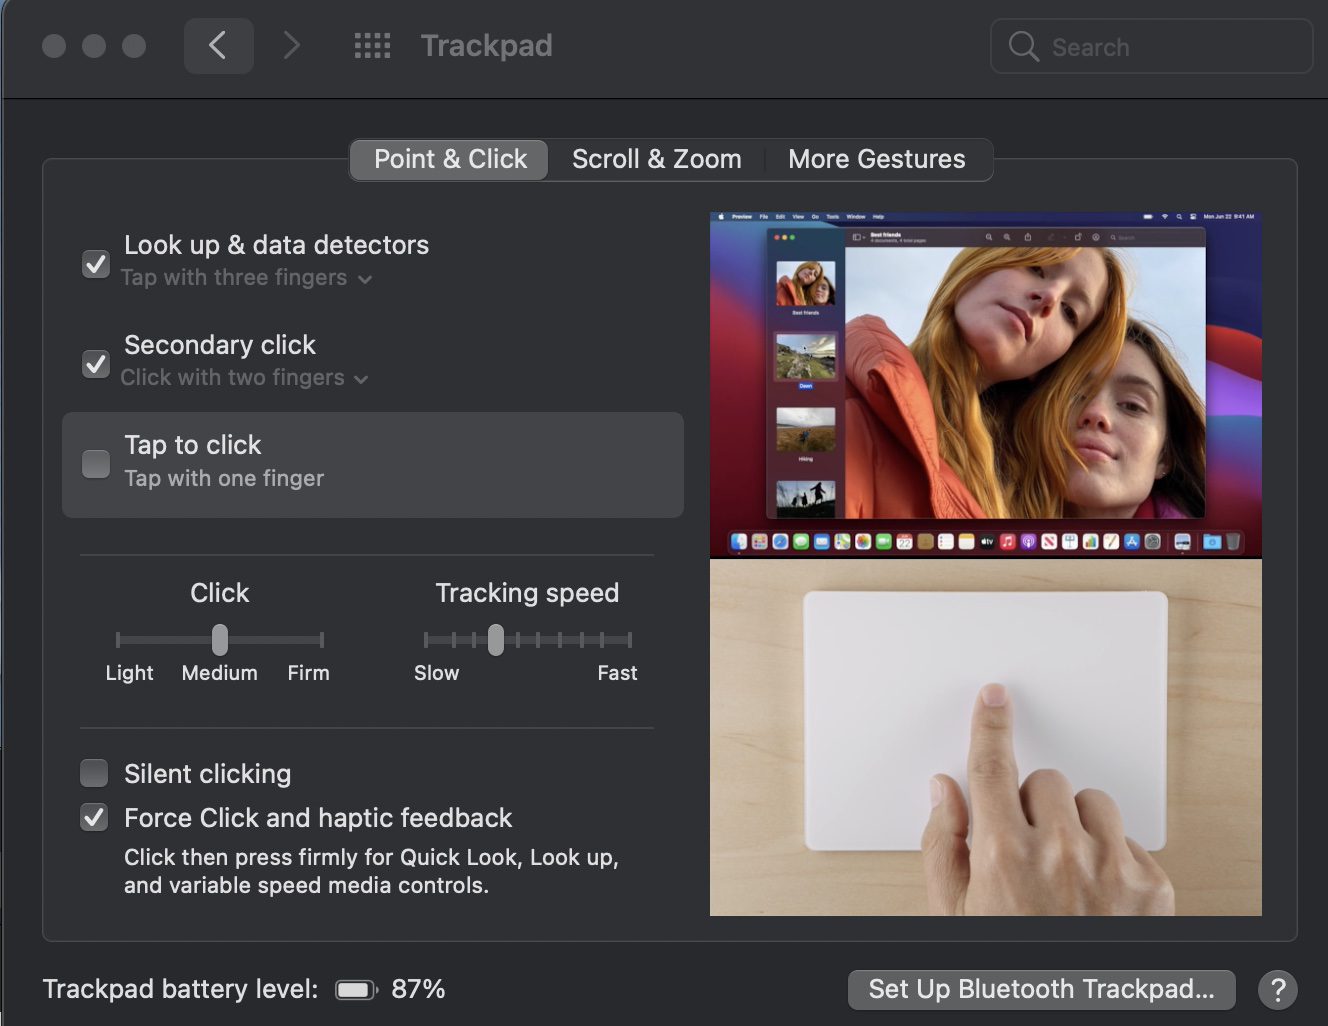The width and height of the screenshot is (1328, 1026).
Task: Turn on Silent clicking
Action: tap(94, 773)
